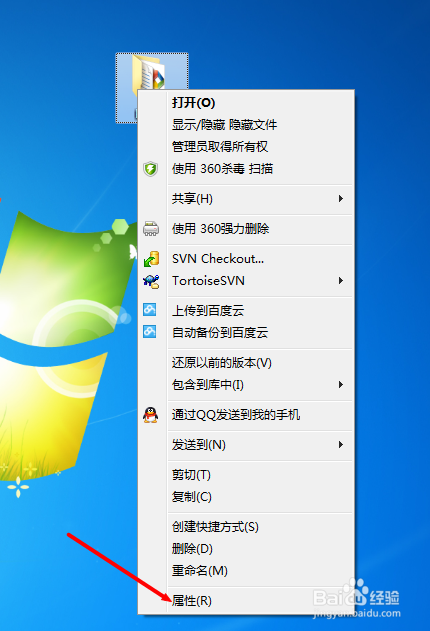Click the TortoiseSVN turtle icon

point(151,281)
